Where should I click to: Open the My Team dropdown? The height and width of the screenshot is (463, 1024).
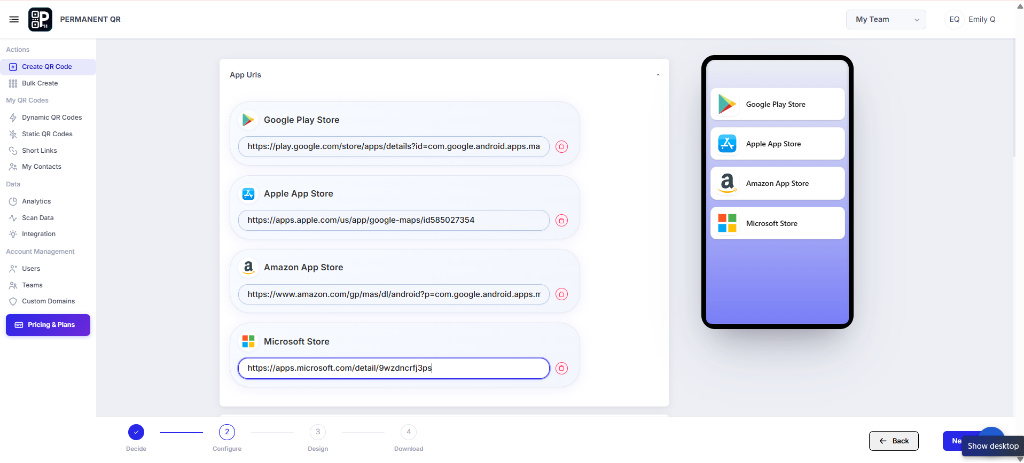pyautogui.click(x=886, y=20)
